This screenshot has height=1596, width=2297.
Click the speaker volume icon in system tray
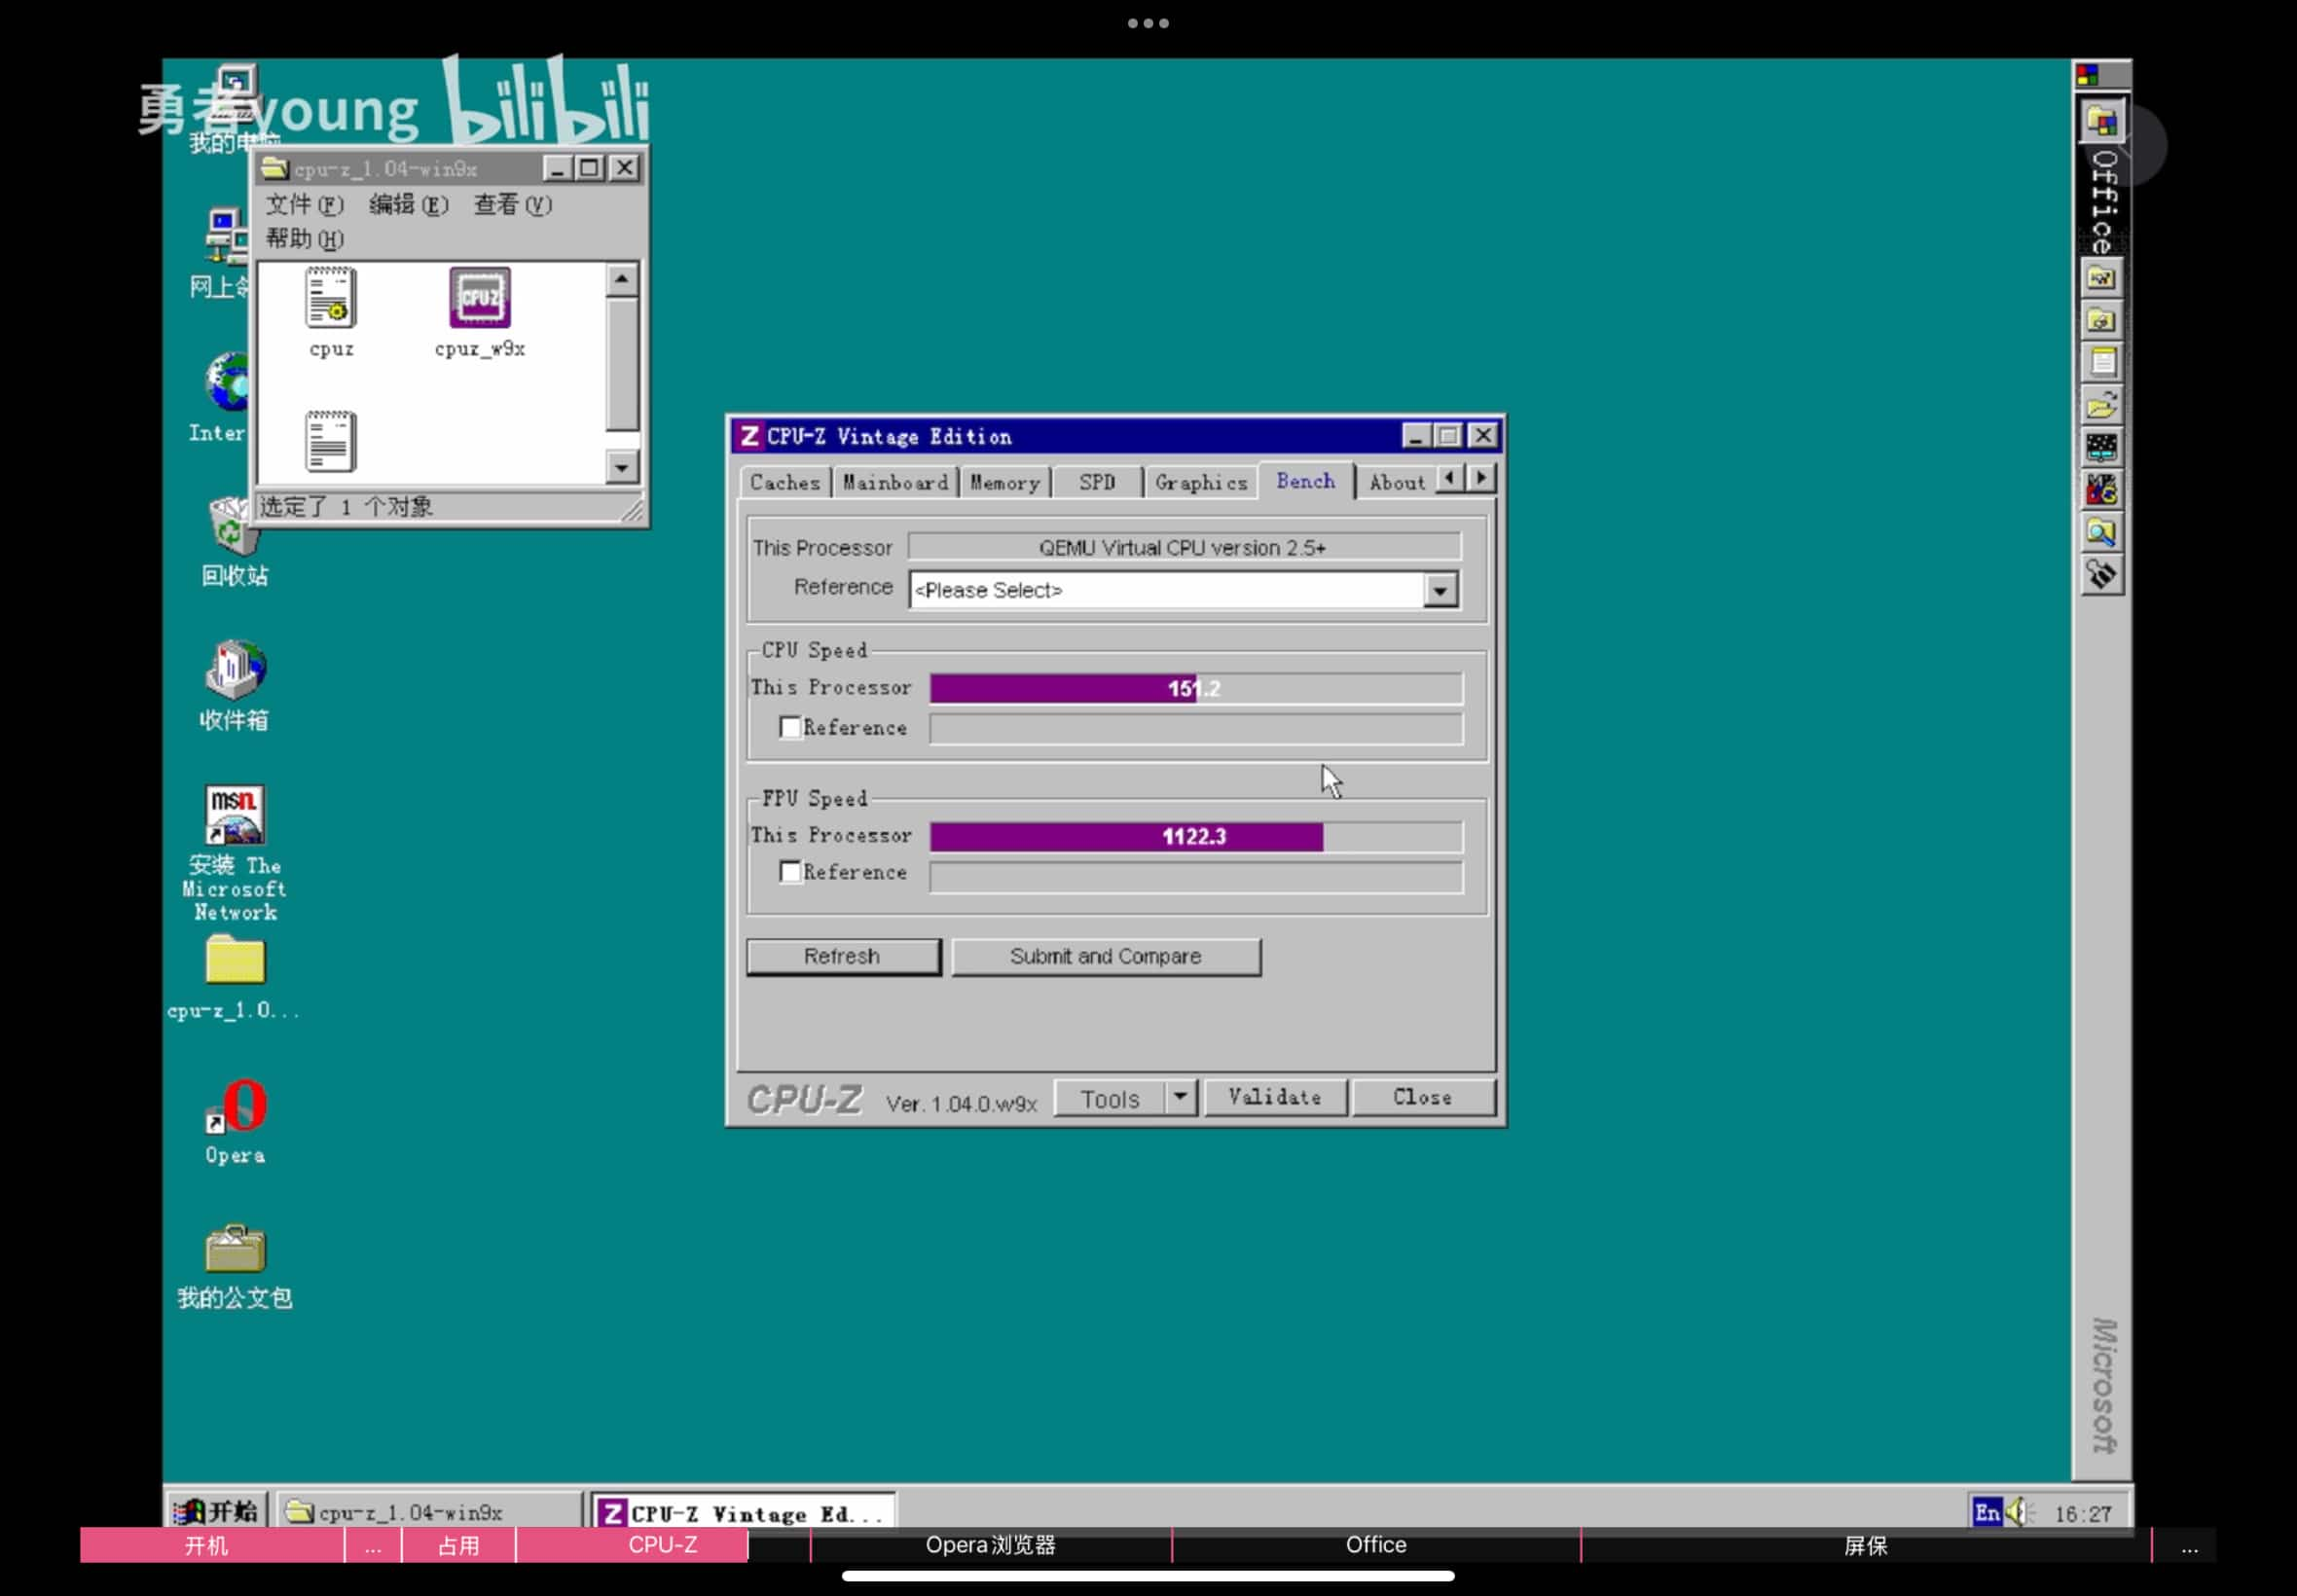pos(2018,1511)
